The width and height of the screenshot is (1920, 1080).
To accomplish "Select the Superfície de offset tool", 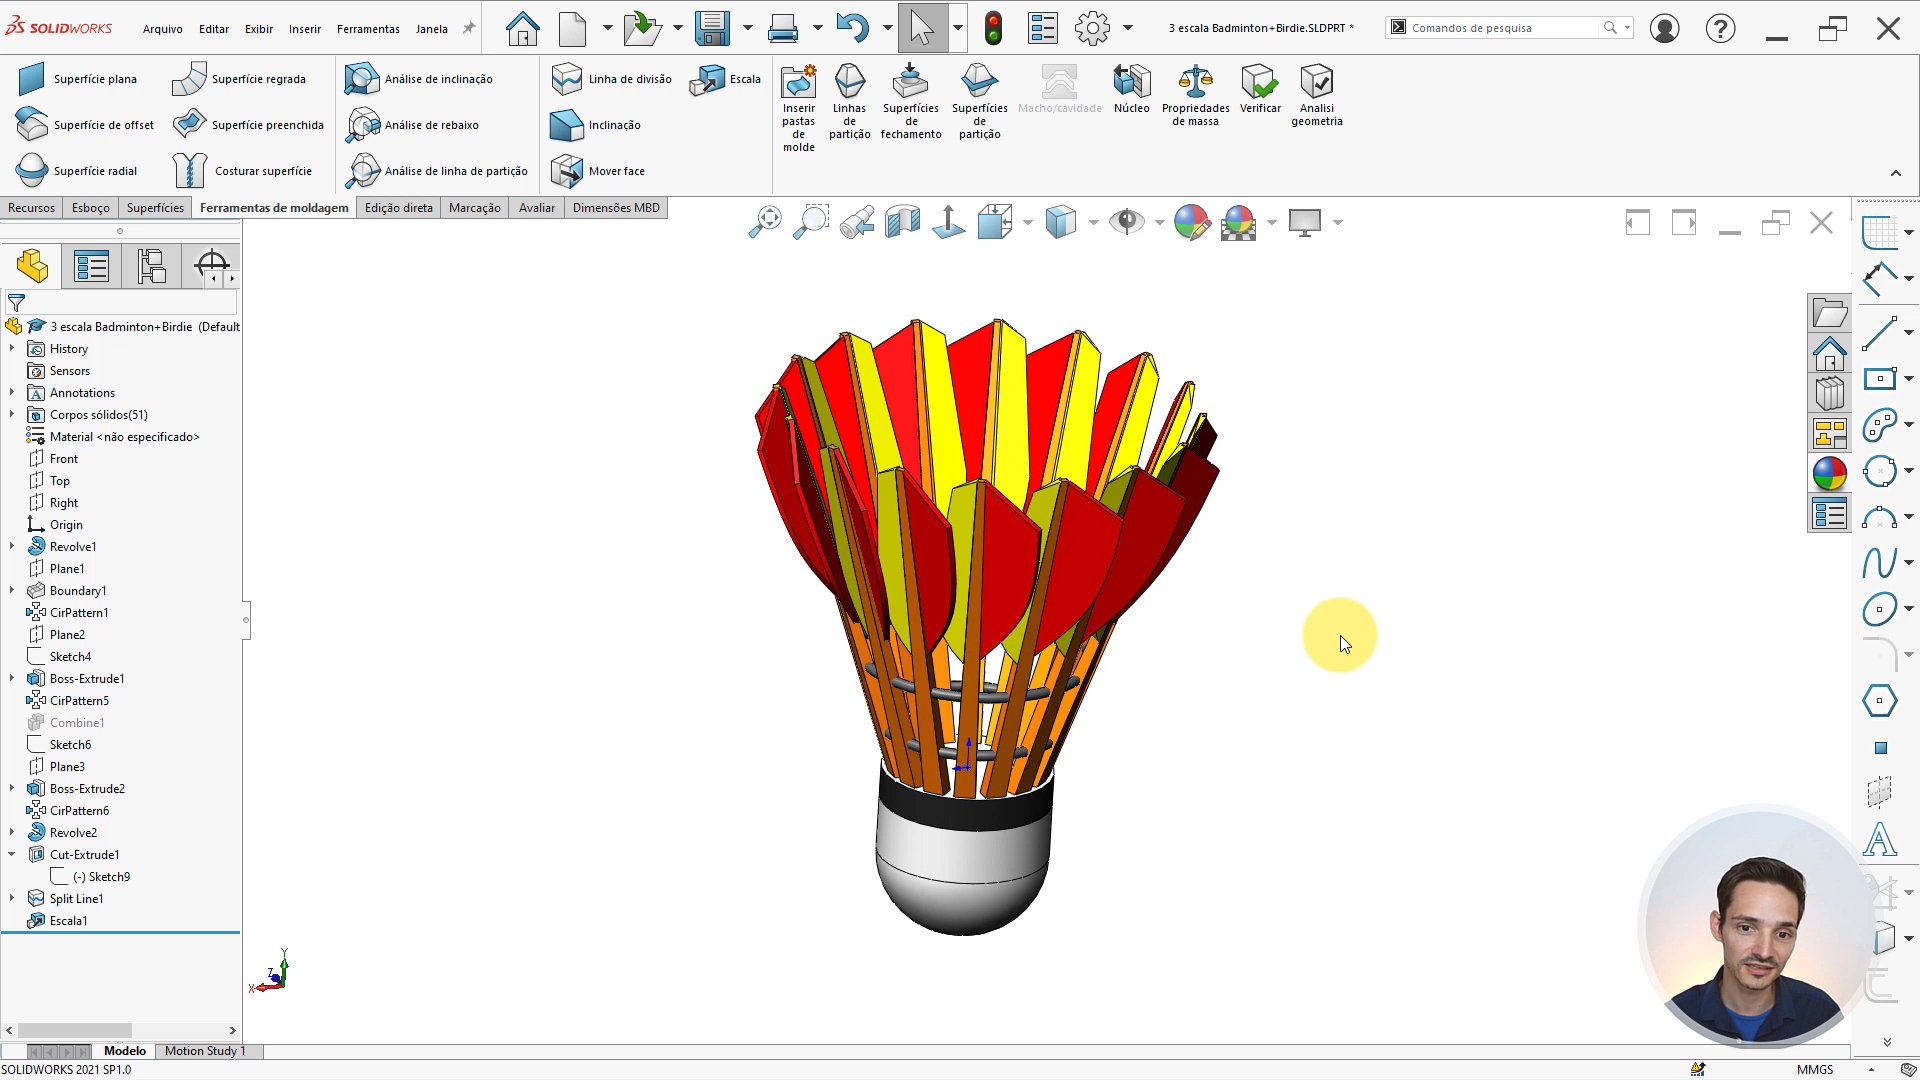I will click(x=85, y=125).
